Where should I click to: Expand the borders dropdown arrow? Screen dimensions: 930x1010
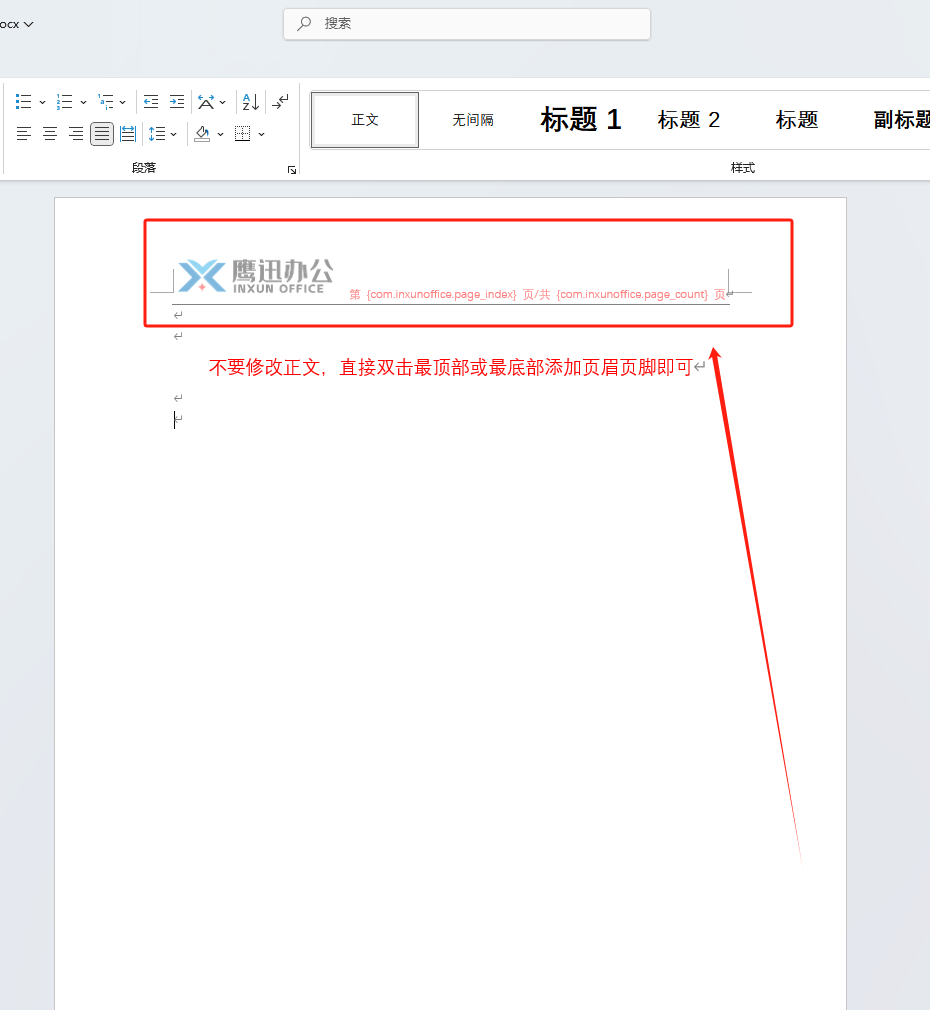click(261, 133)
